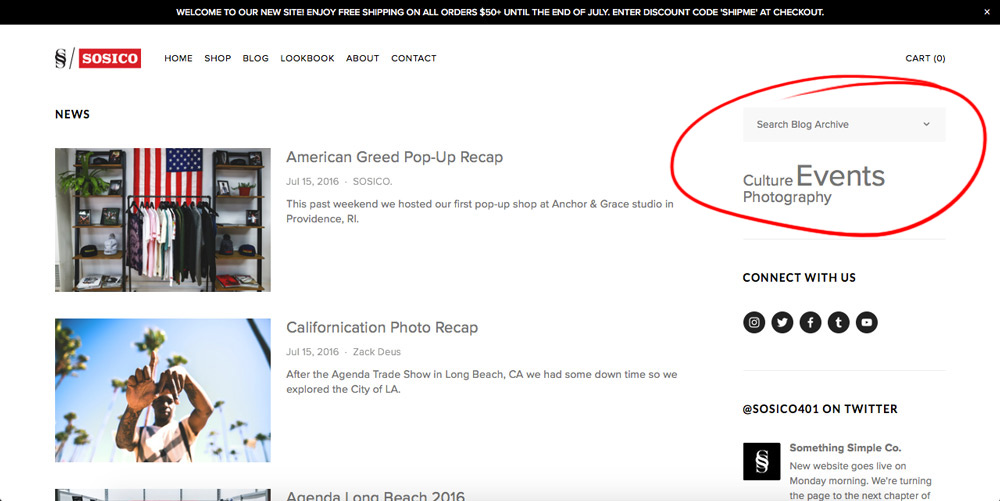This screenshot has width=1000, height=501.
Task: Click the Something Simple Co. Twitter avatar
Action: coord(761,461)
